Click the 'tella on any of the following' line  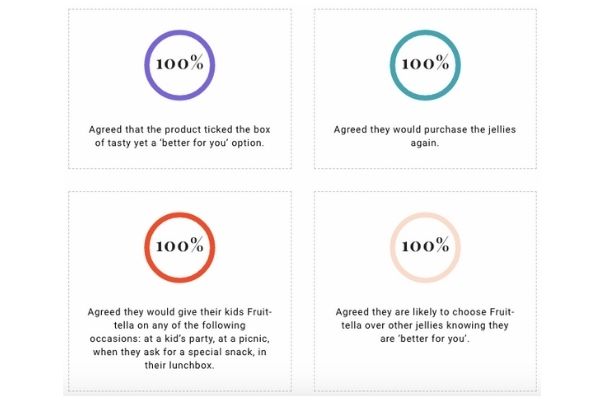(180, 325)
